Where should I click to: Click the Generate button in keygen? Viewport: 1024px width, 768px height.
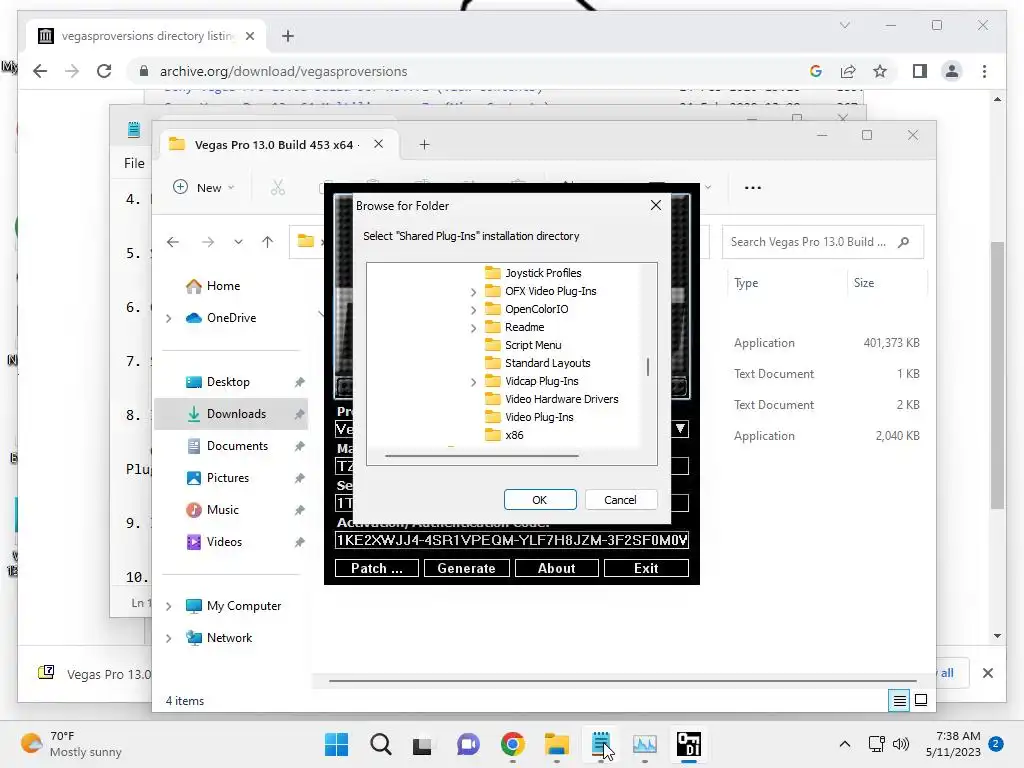(x=466, y=568)
